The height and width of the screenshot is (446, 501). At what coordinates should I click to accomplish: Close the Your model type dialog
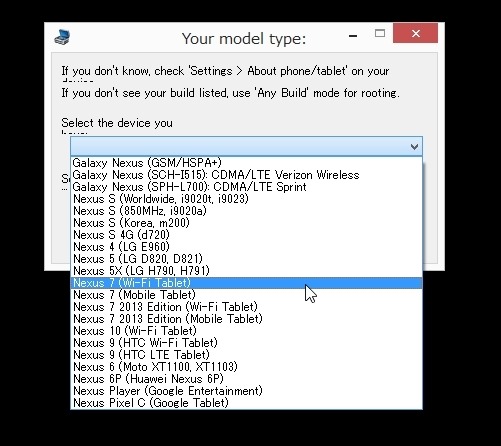(x=415, y=33)
